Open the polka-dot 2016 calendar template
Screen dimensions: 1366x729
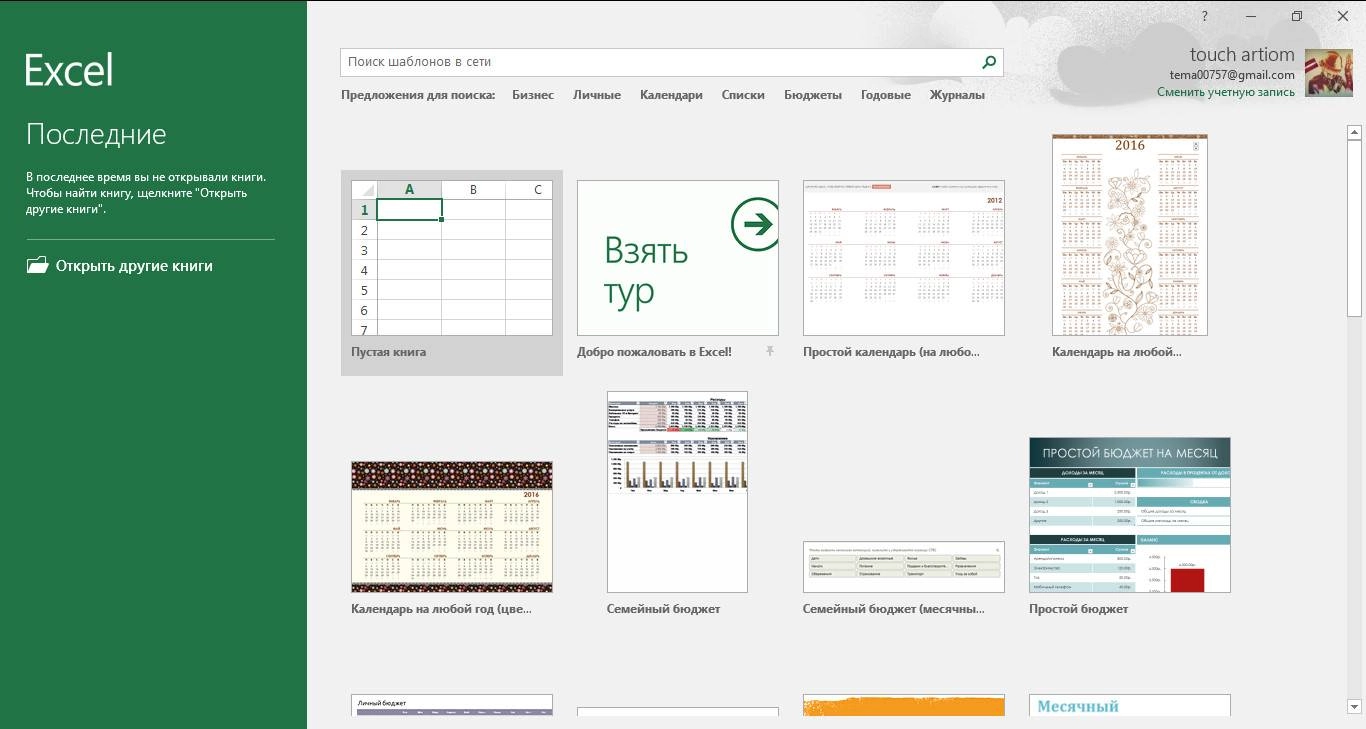click(452, 527)
